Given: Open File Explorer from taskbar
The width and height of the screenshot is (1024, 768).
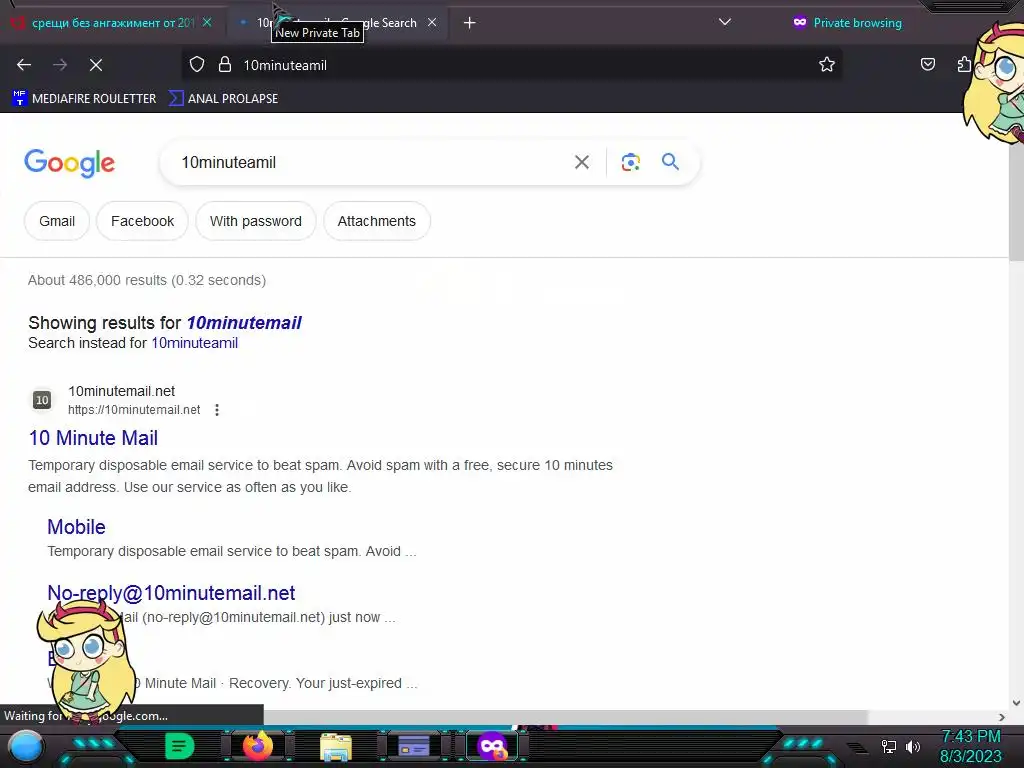Looking at the screenshot, I should click(336, 746).
